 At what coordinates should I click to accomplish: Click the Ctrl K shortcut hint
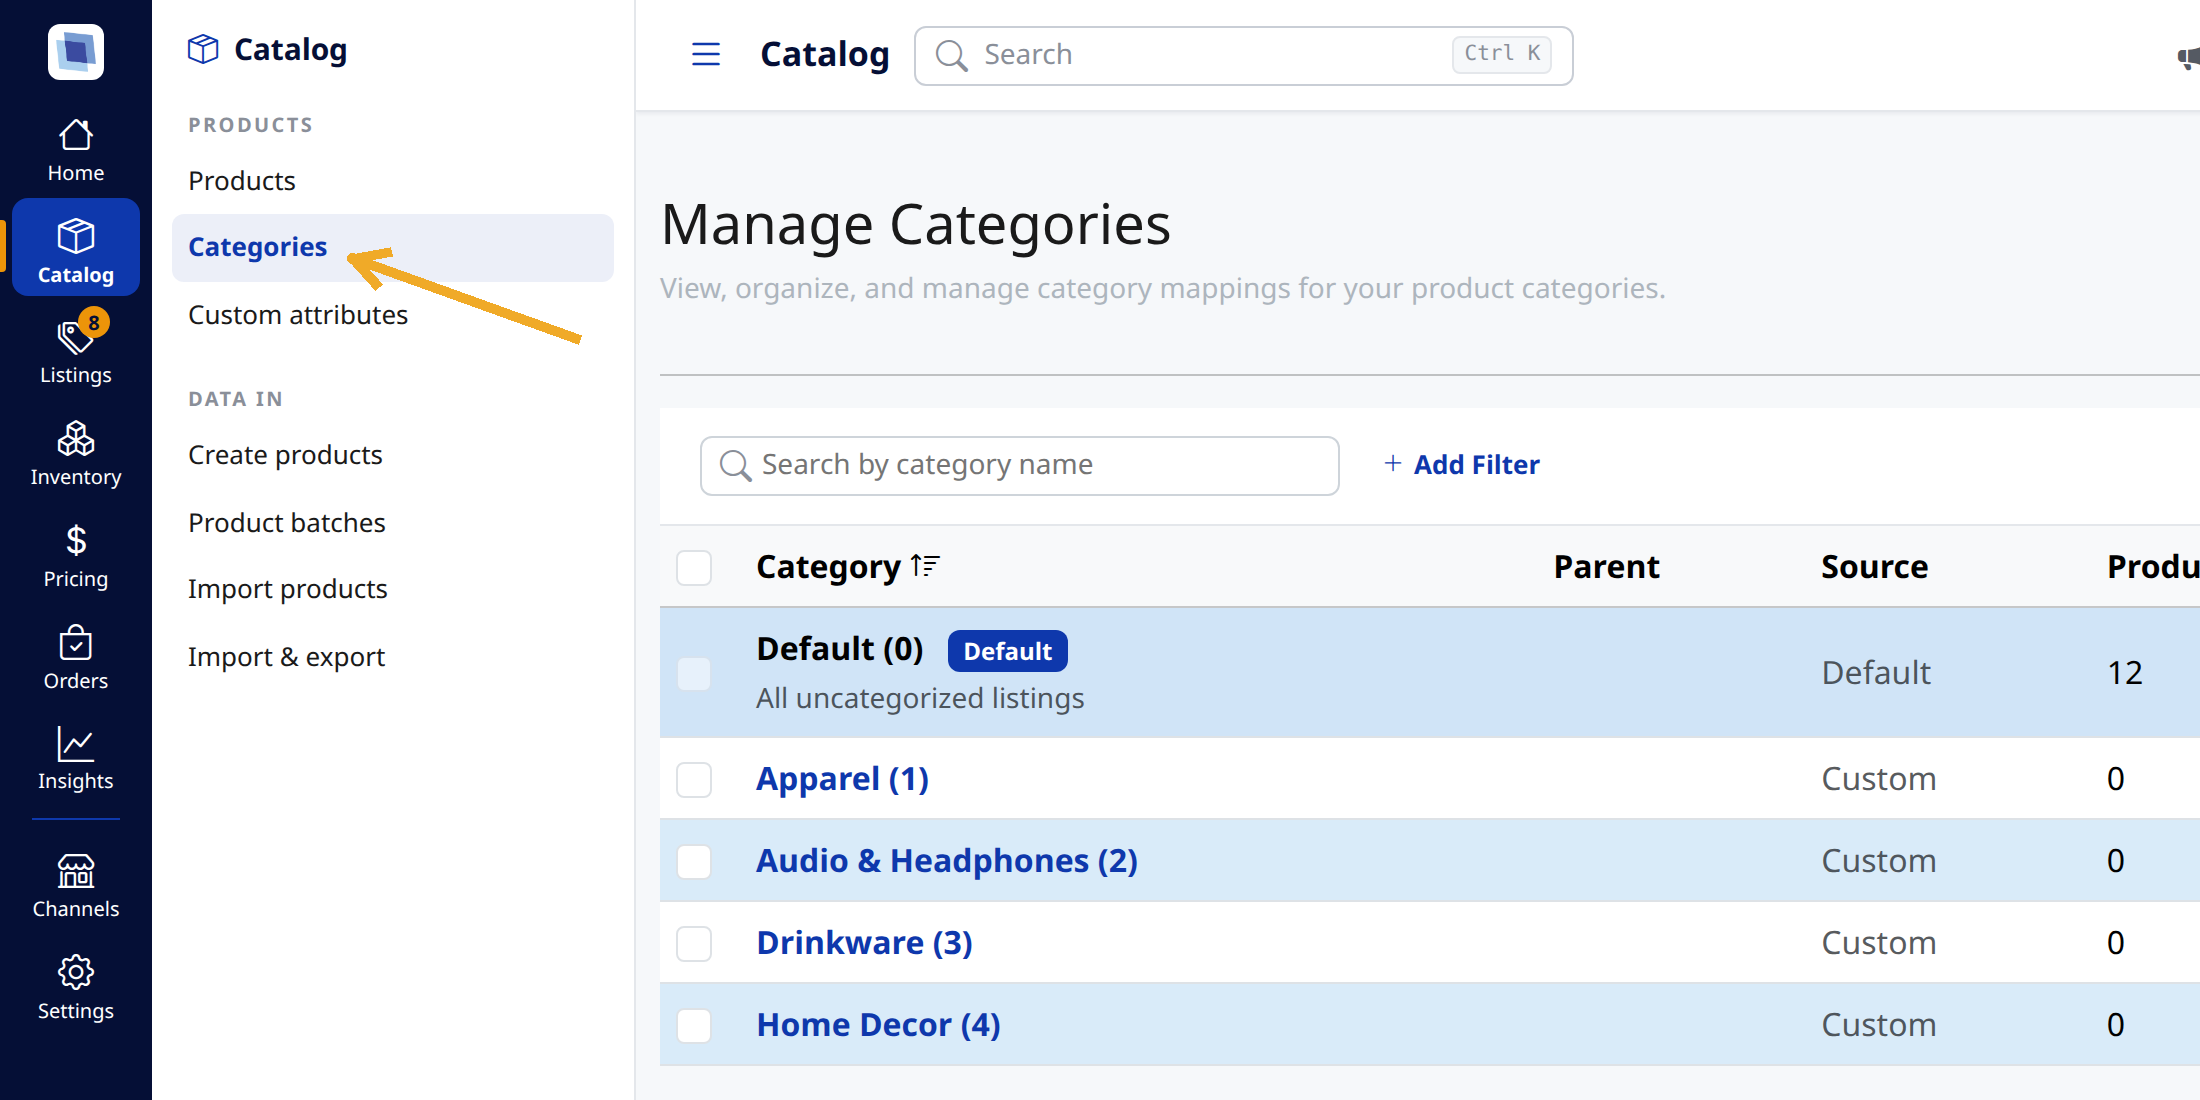[1502, 54]
